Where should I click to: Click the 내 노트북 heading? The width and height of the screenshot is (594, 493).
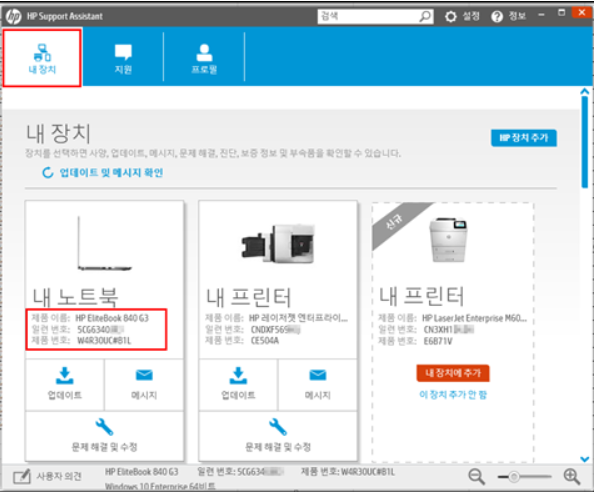[75, 297]
